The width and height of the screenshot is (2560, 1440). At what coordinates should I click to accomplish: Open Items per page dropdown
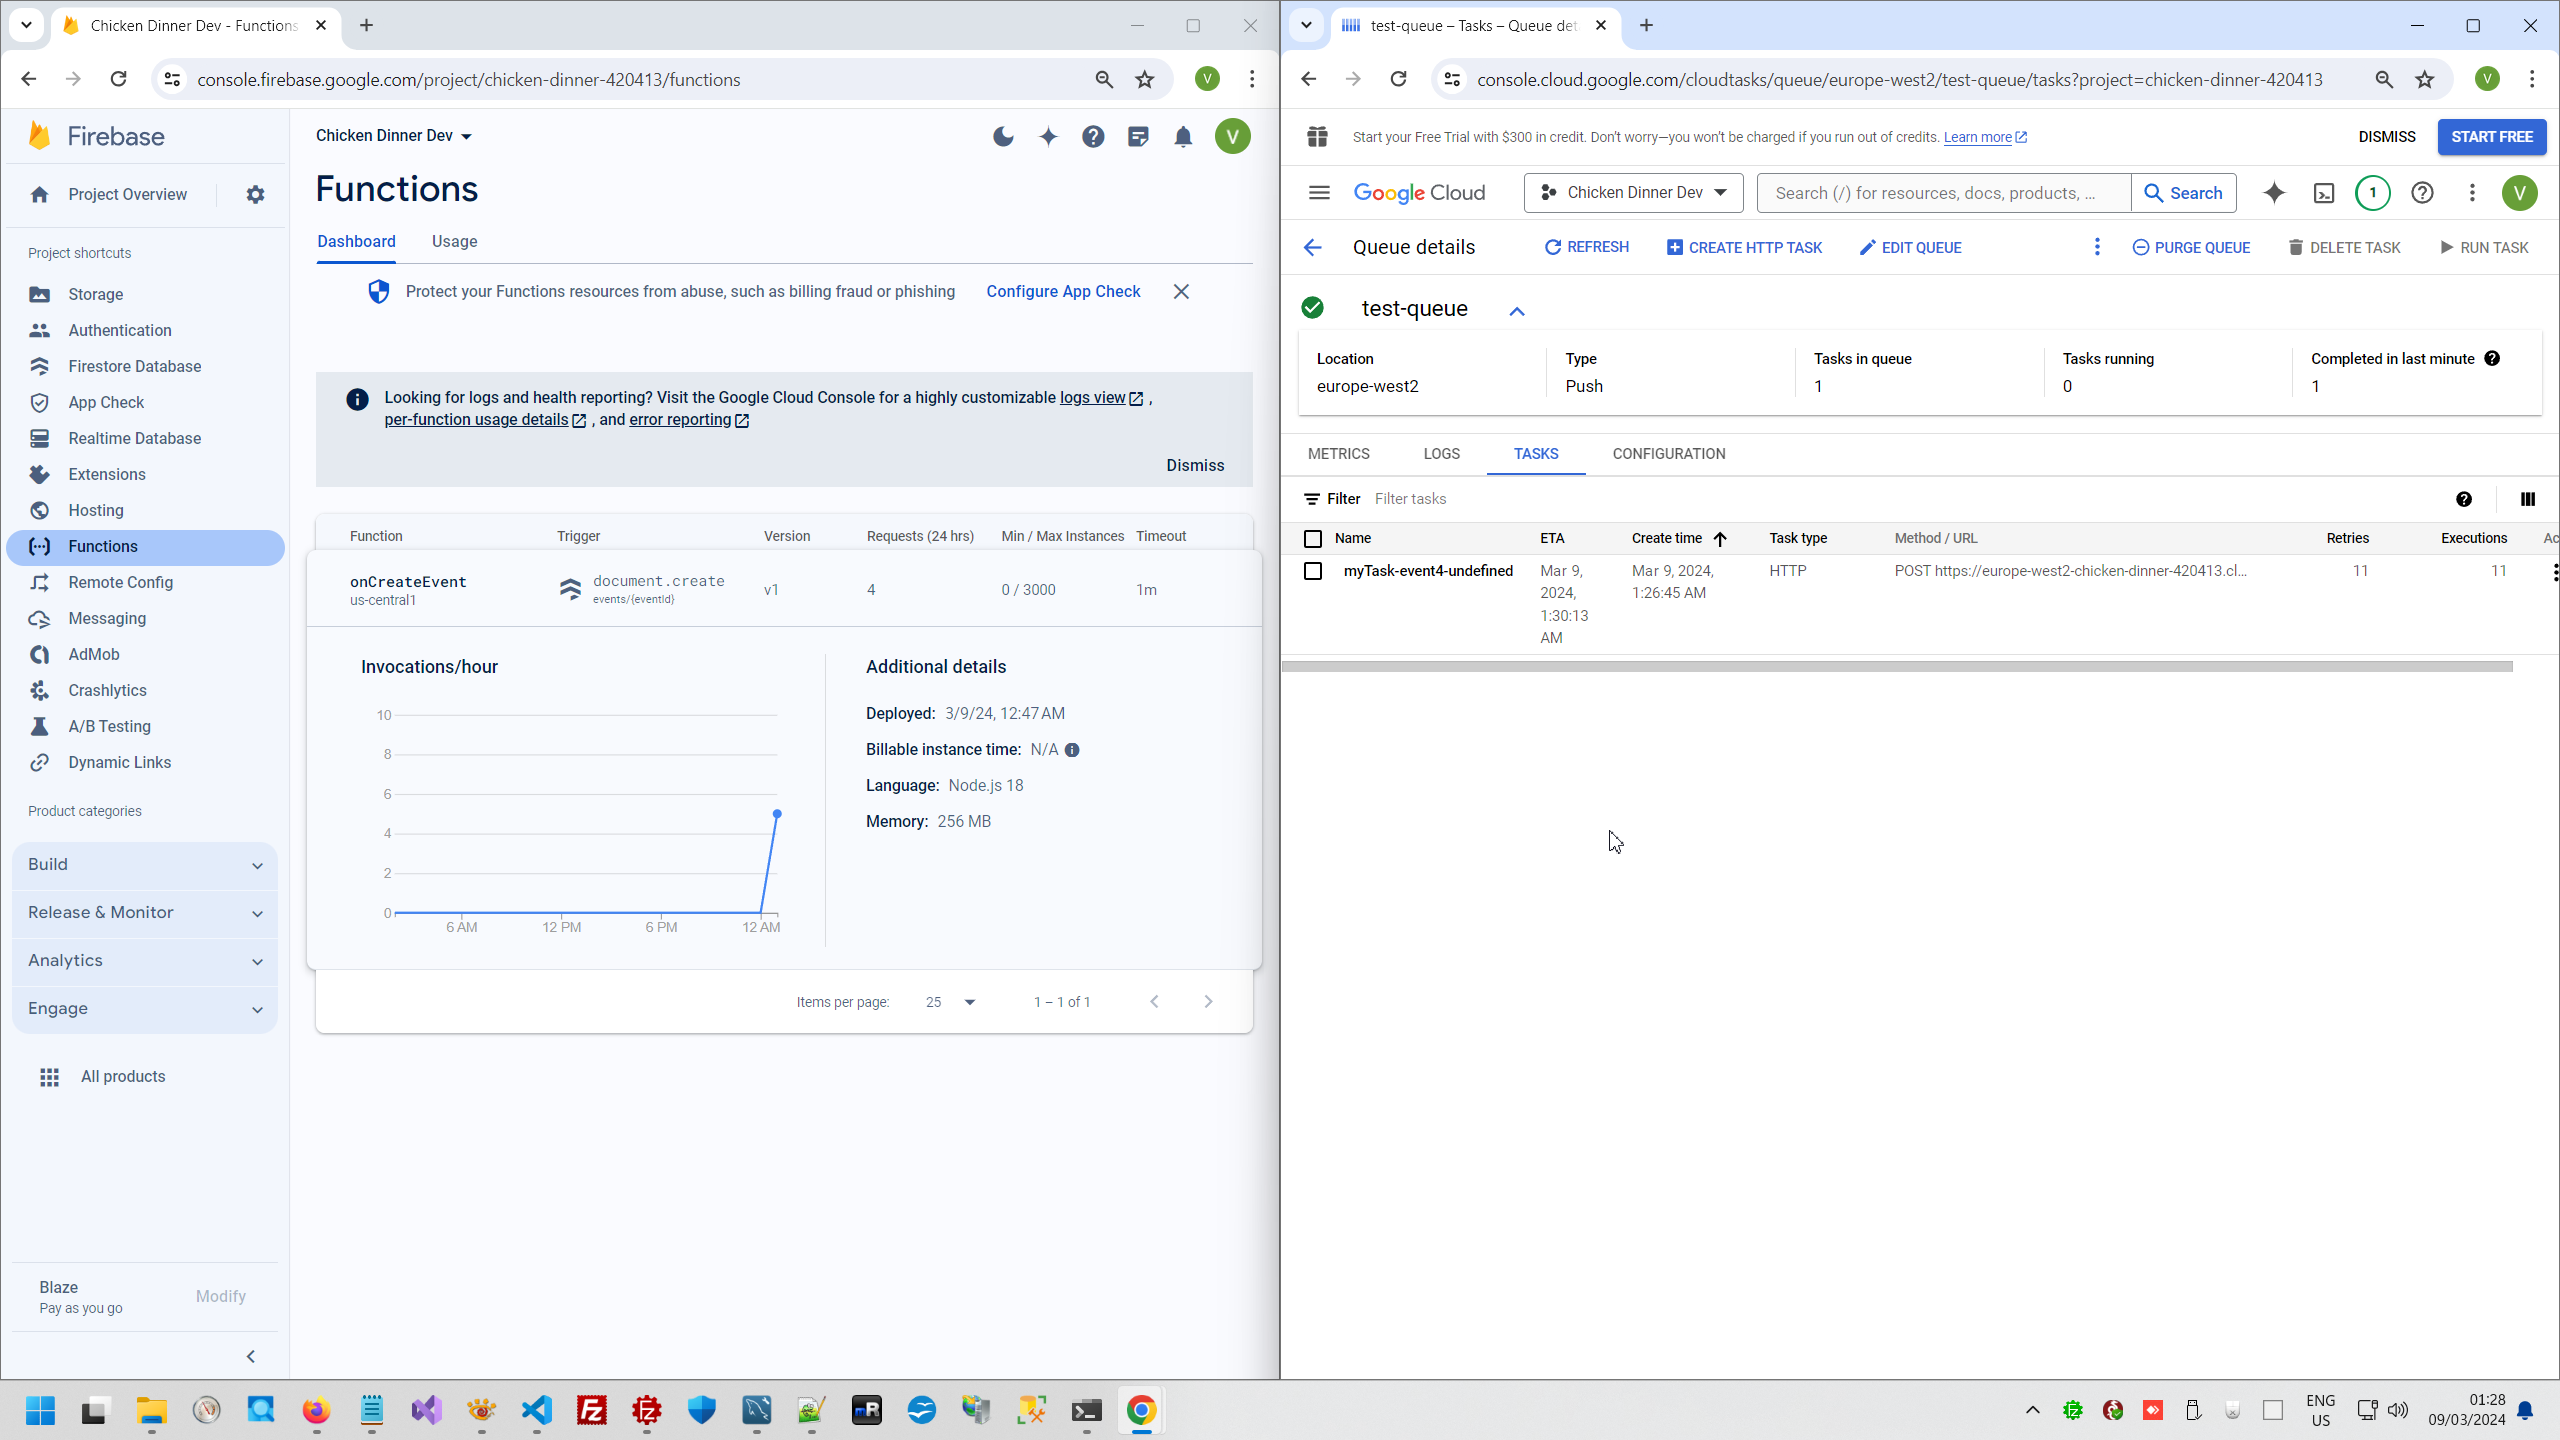(x=950, y=1002)
